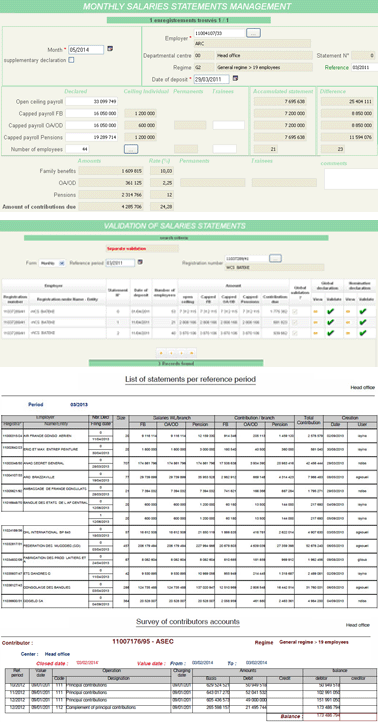Edit the Capped payroll OA/OD declared field
This screenshot has width=378, height=726.
point(91,125)
